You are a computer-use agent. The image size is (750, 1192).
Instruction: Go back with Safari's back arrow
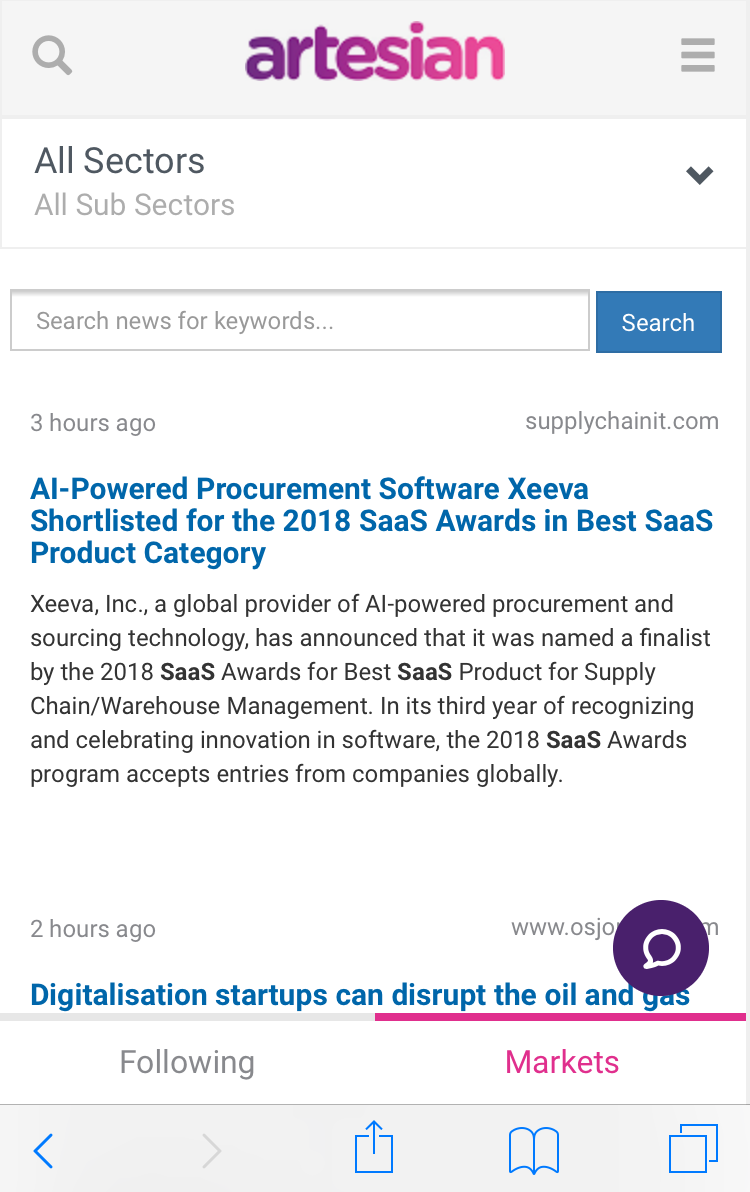pyautogui.click(x=43, y=1150)
